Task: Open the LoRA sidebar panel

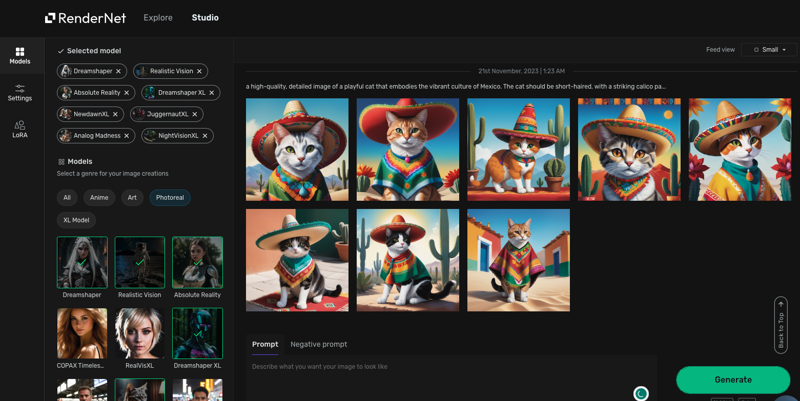Action: 20,129
